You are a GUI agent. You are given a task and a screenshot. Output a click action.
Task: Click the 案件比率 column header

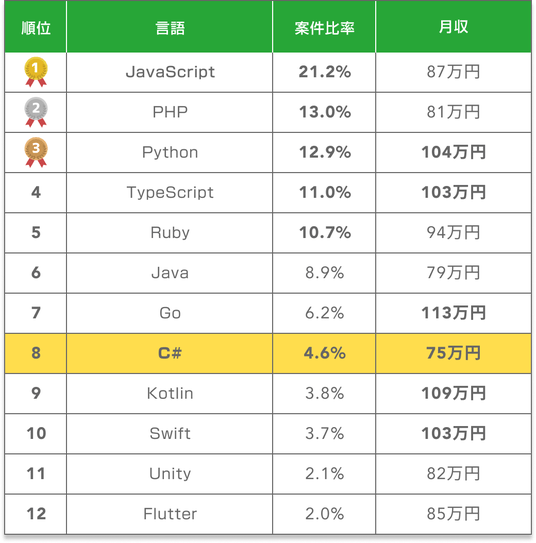tap(324, 28)
